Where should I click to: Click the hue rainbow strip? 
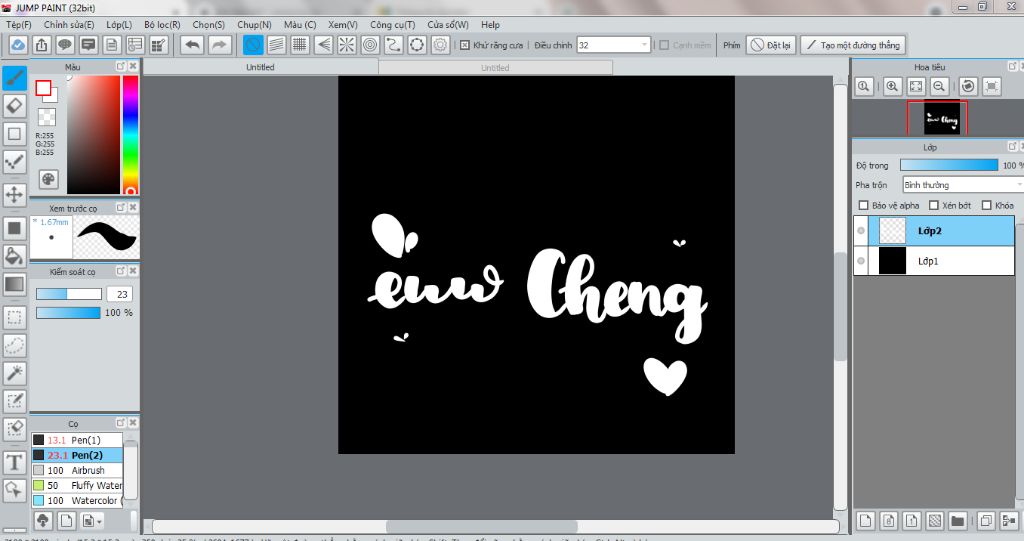tap(131, 135)
